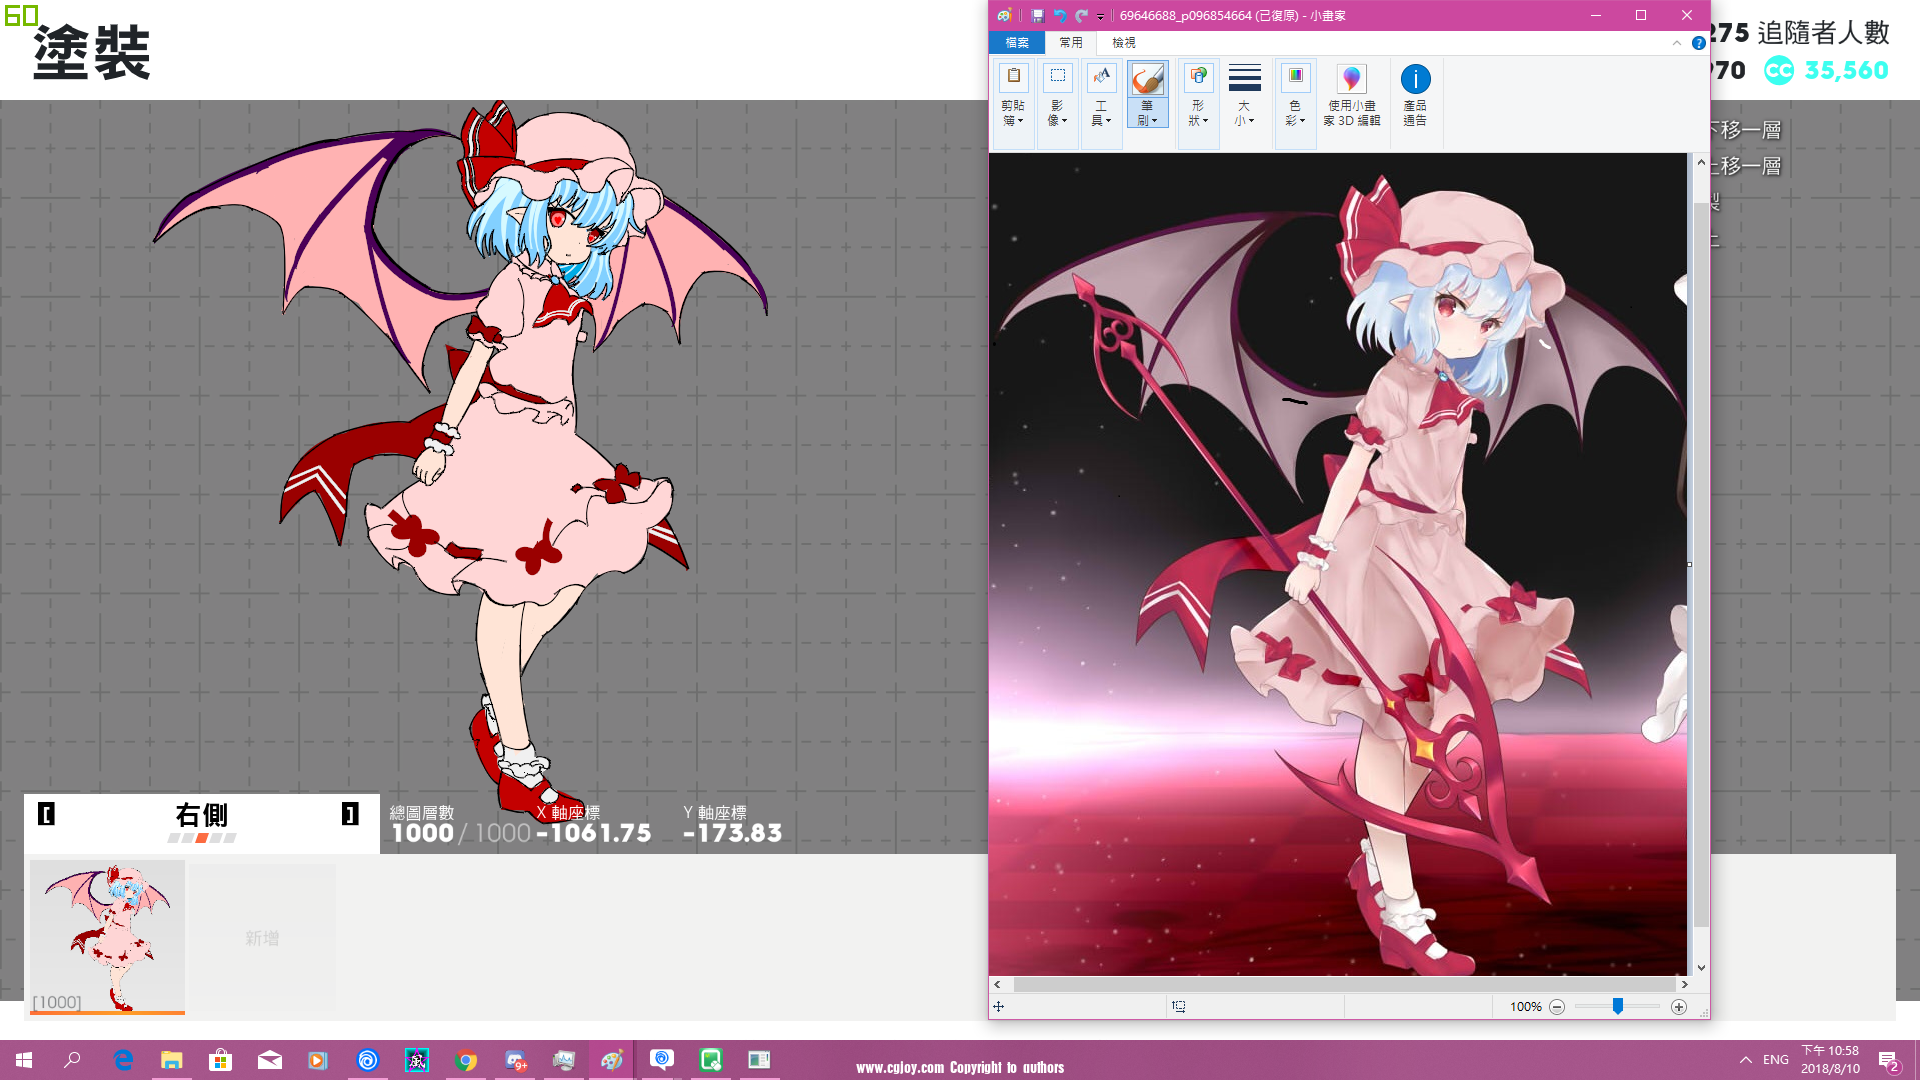Click the taskbar search magnifier icon
The width and height of the screenshot is (1920, 1080).
tap(72, 1060)
